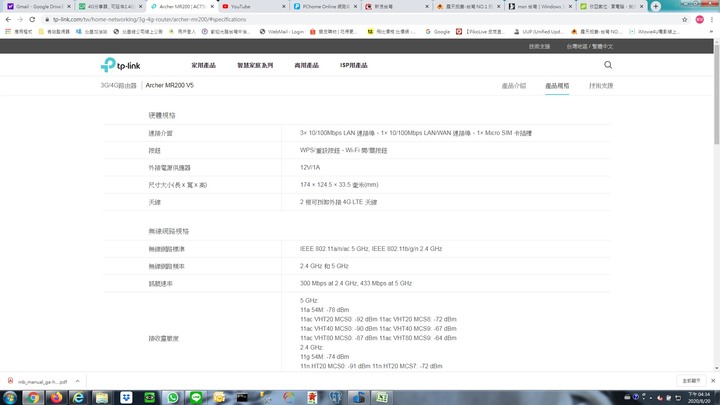Click text 2.4 GHz 和 5 GHz
The width and height of the screenshot is (720, 405).
point(324,266)
